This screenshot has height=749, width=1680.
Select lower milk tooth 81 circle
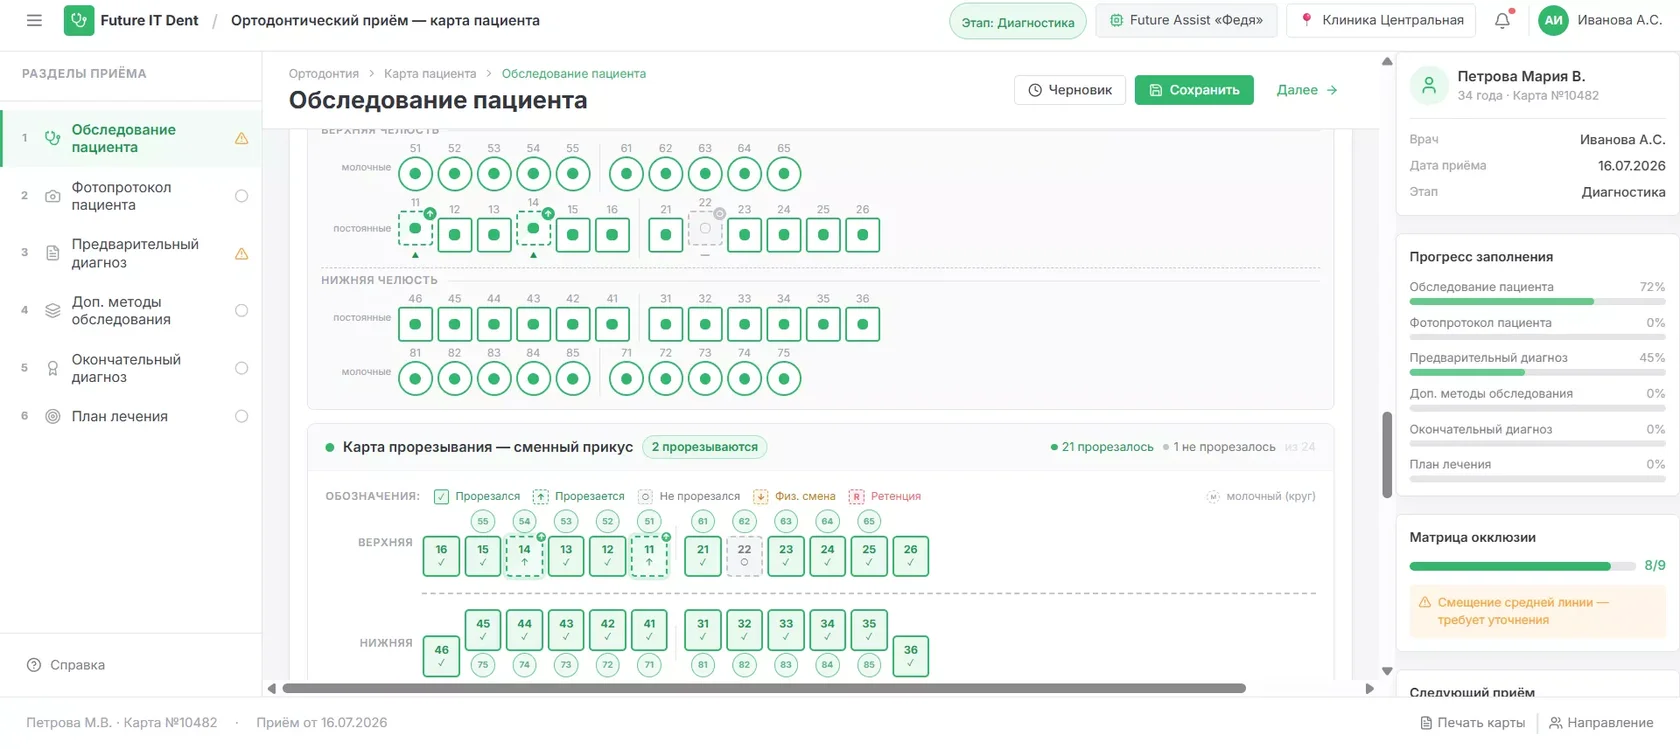[415, 379]
